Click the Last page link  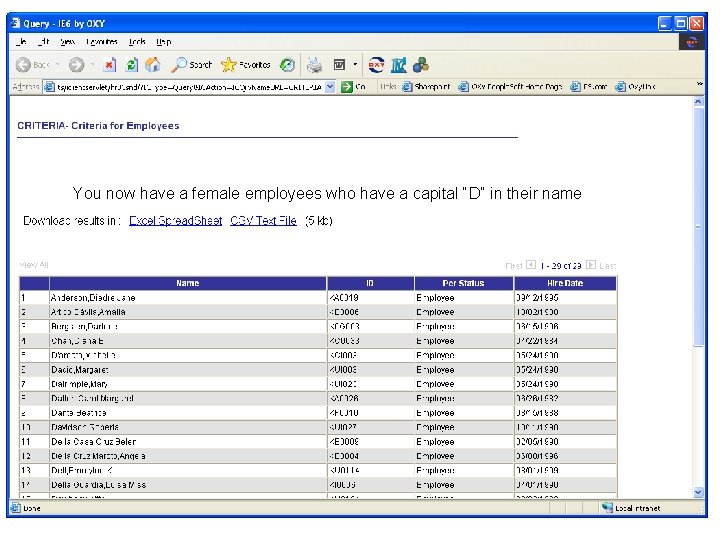click(x=608, y=266)
